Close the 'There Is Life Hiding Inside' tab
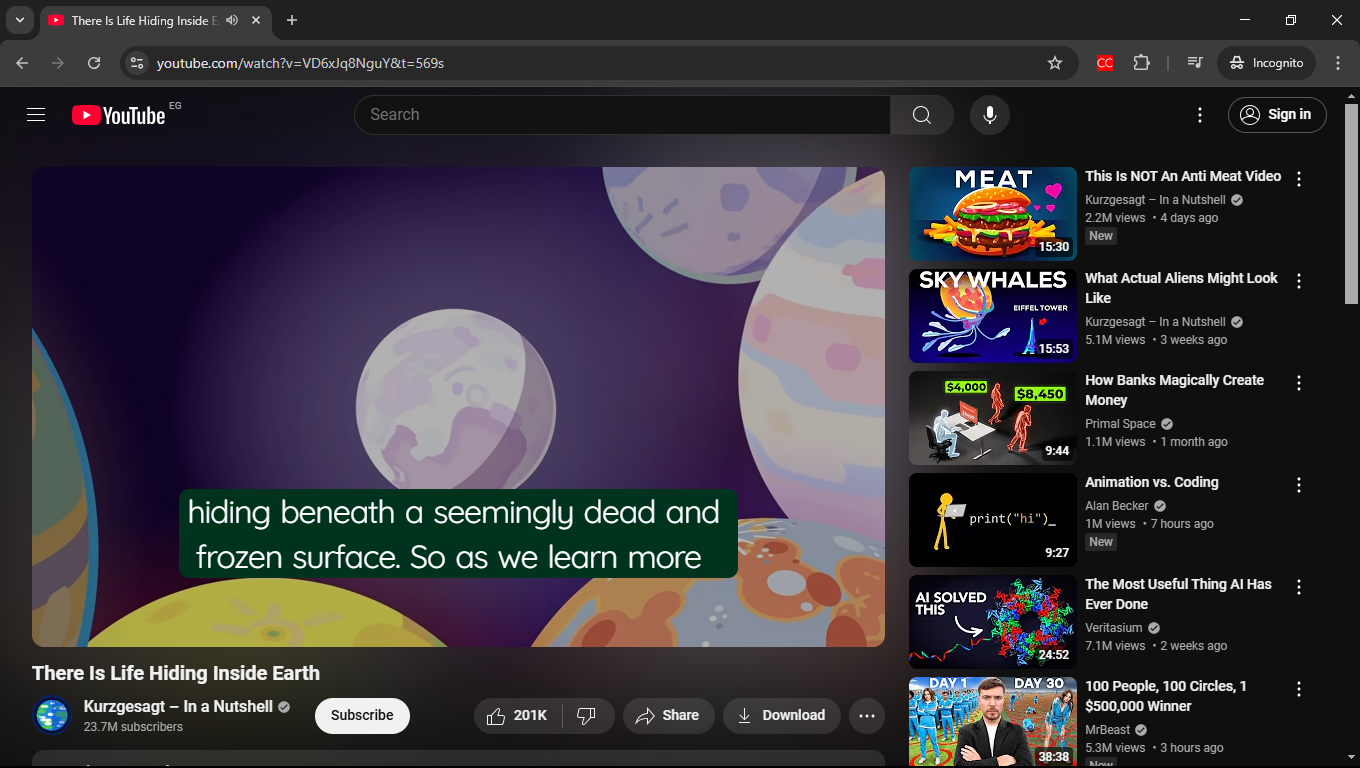 tap(256, 20)
